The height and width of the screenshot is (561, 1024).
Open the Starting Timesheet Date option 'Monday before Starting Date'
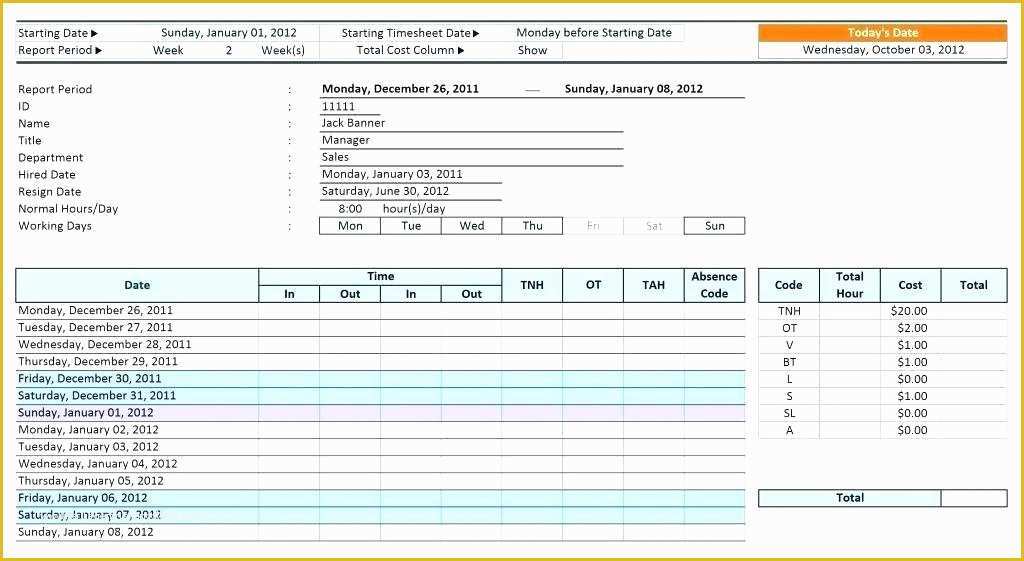click(x=594, y=33)
